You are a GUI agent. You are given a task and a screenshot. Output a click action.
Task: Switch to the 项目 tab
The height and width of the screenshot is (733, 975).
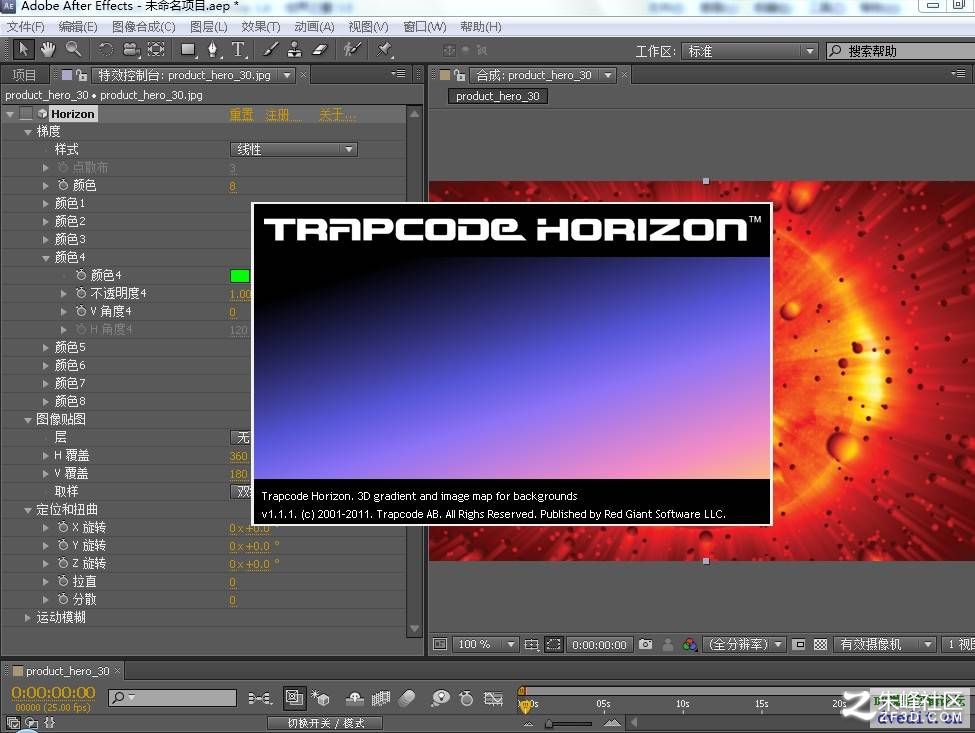(24, 75)
